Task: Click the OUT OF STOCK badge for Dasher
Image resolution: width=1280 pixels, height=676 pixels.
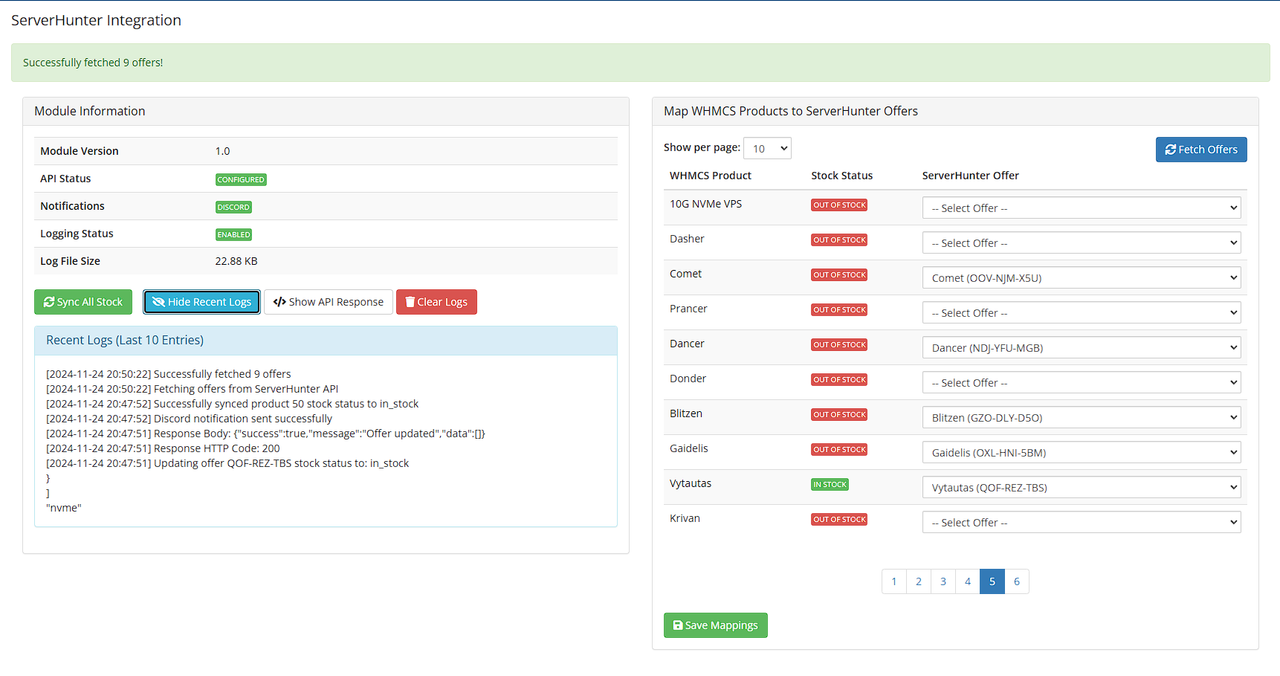Action: (x=839, y=240)
